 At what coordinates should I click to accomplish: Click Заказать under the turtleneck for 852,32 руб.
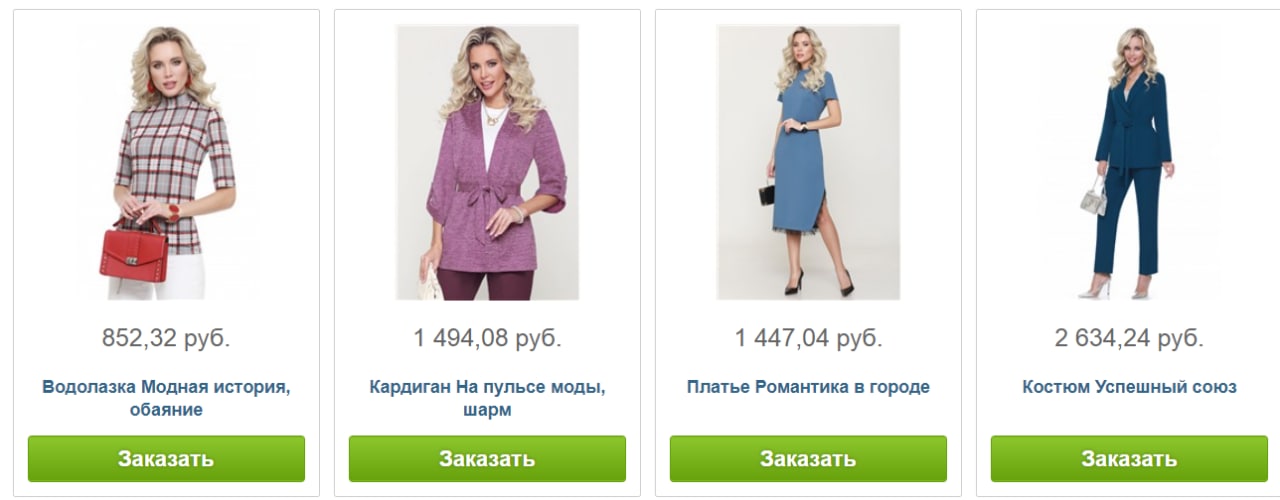[x=166, y=459]
